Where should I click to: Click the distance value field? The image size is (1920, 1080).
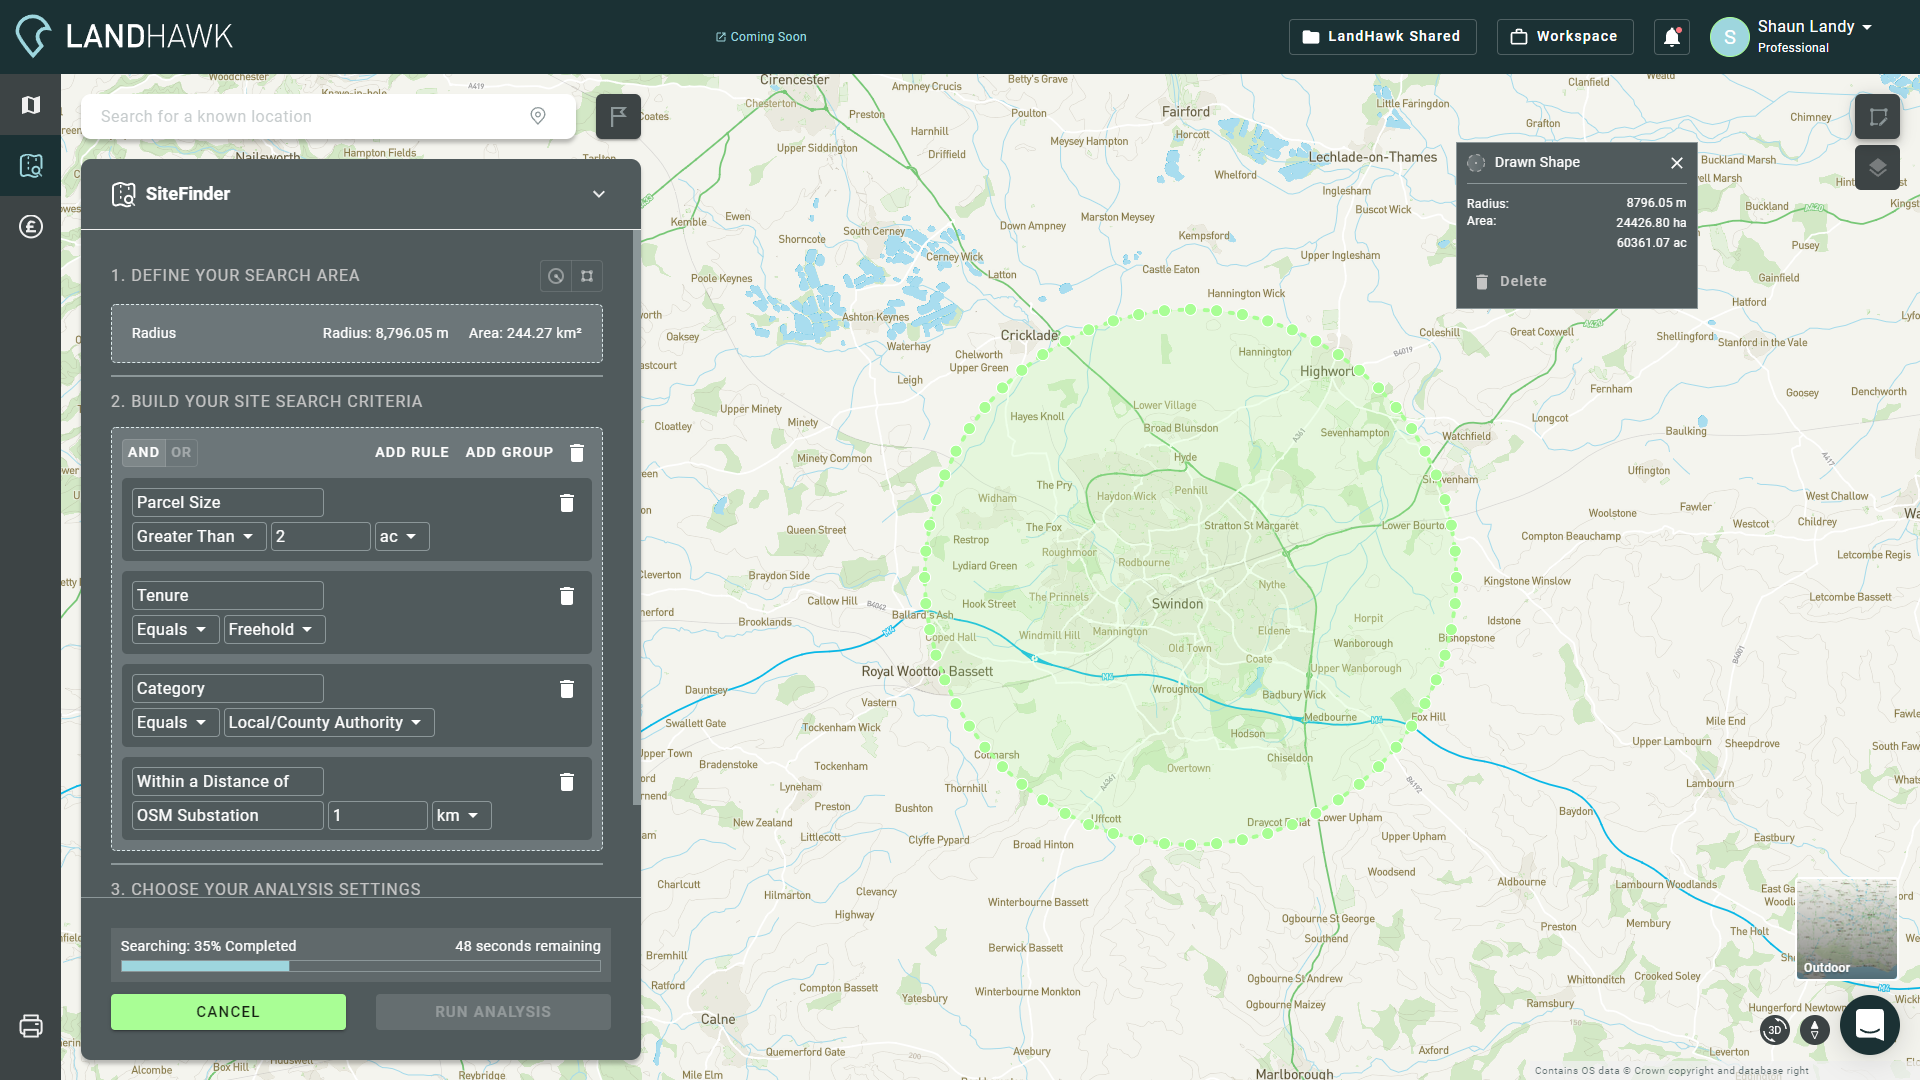pos(377,816)
